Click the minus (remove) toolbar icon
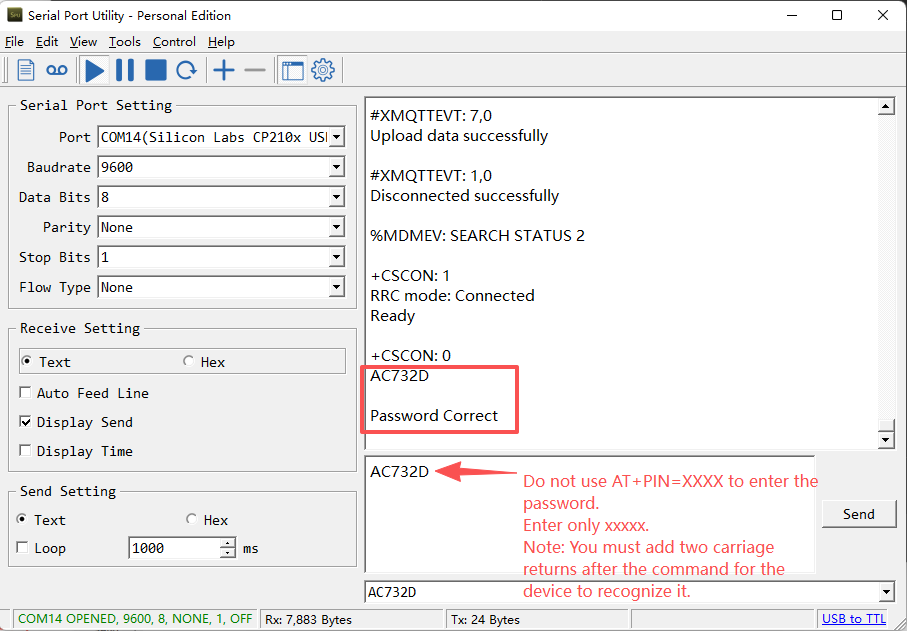 tap(255, 71)
